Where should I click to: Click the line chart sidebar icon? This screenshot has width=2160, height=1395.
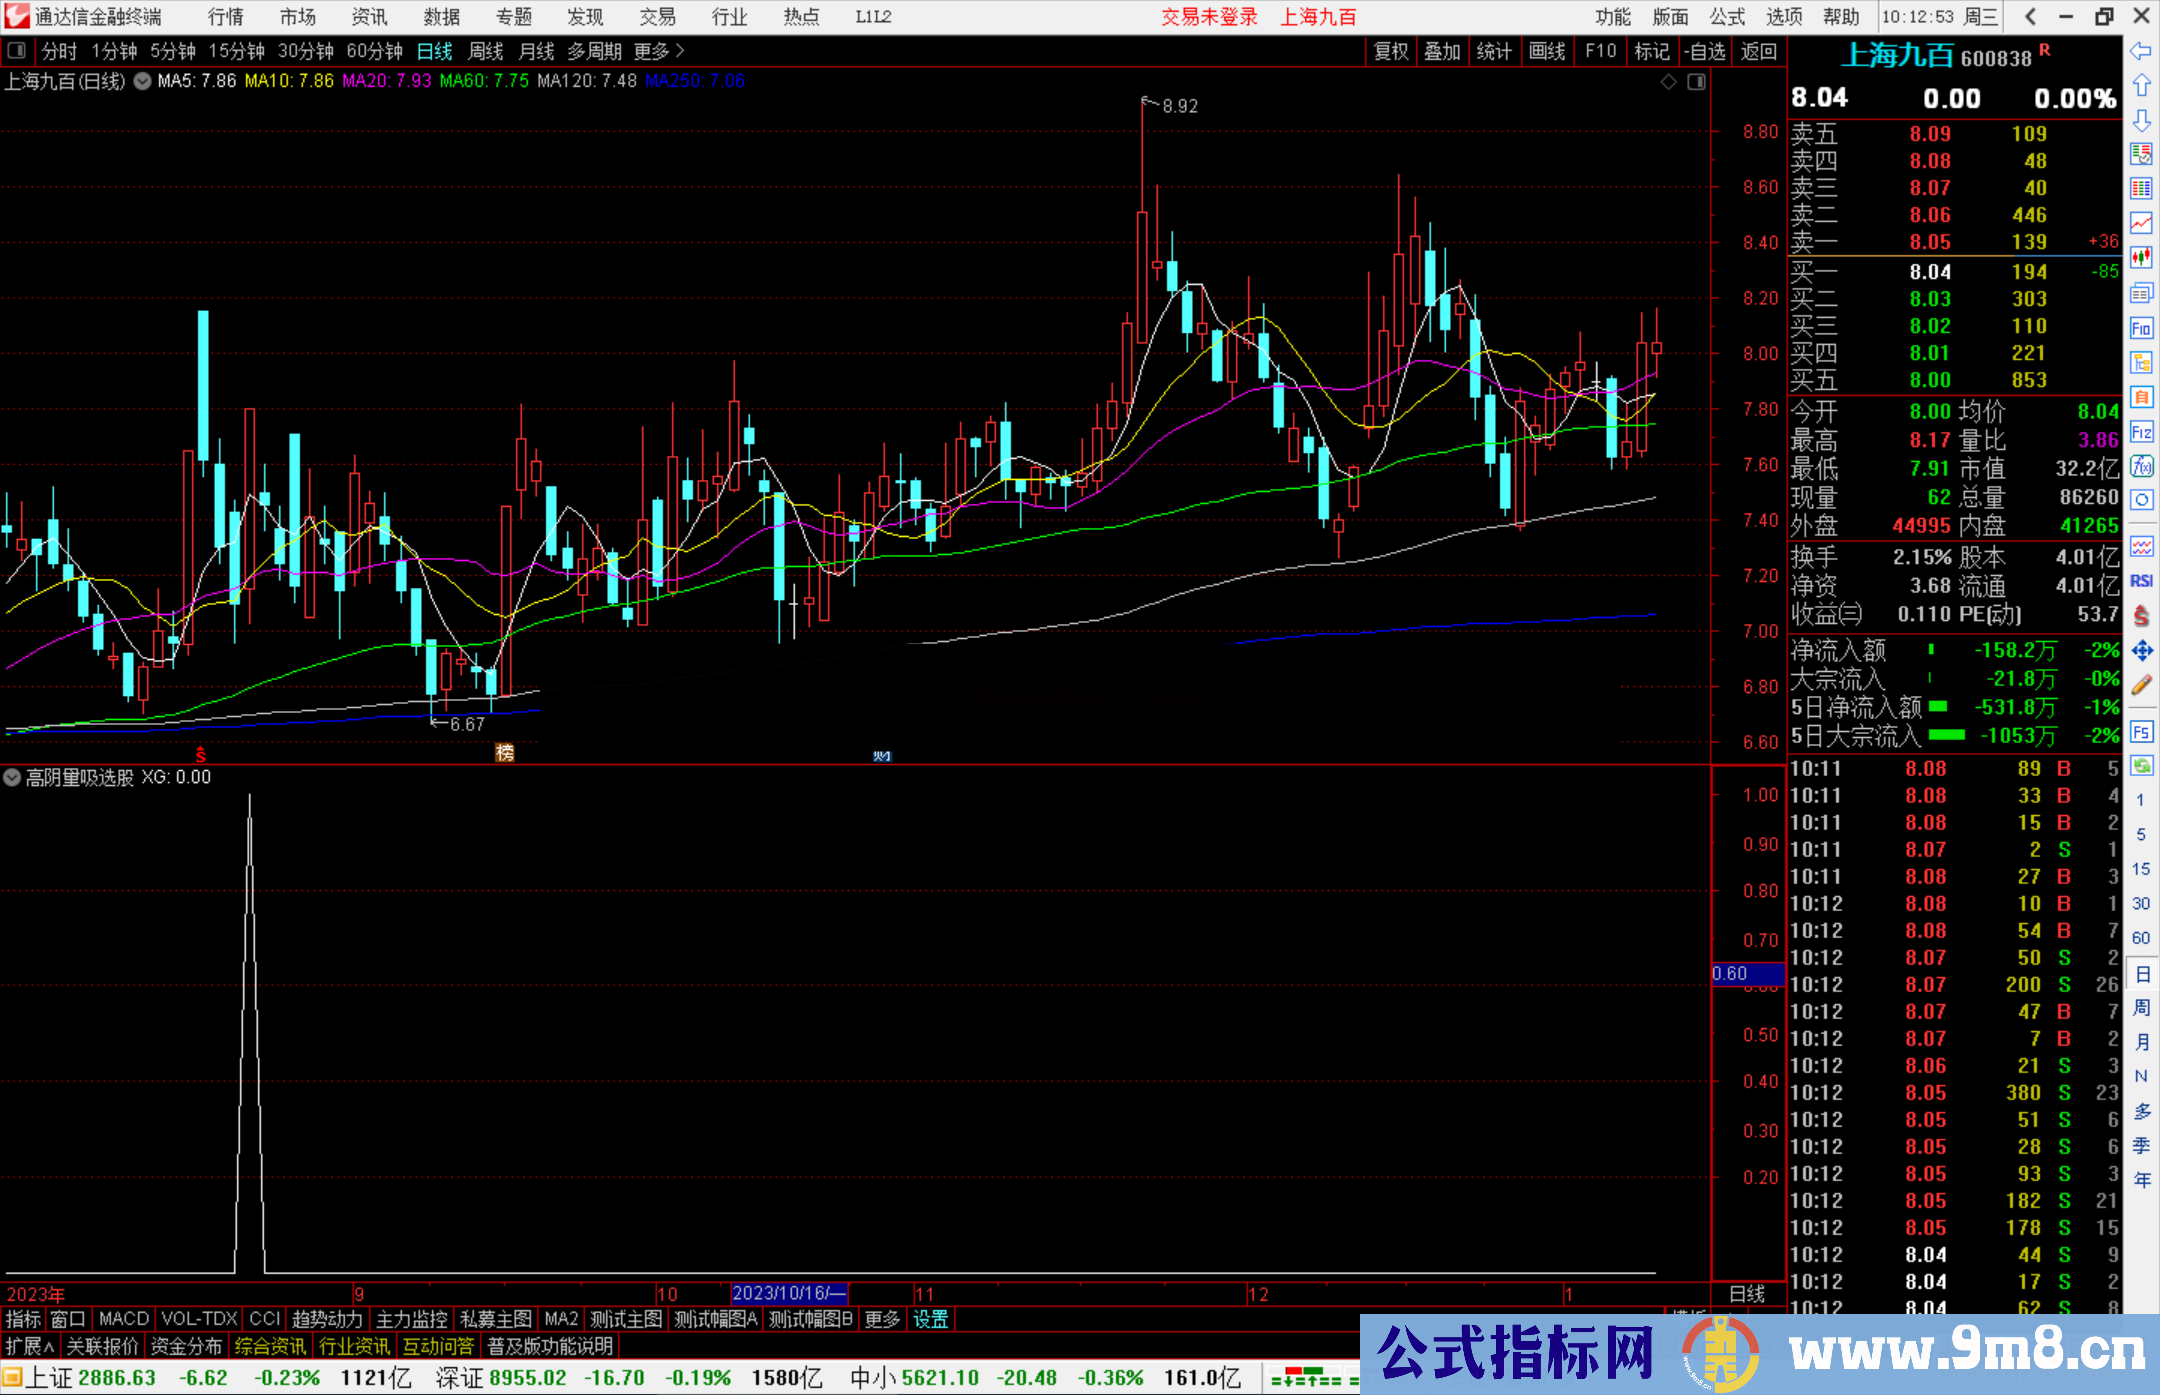point(2141,223)
